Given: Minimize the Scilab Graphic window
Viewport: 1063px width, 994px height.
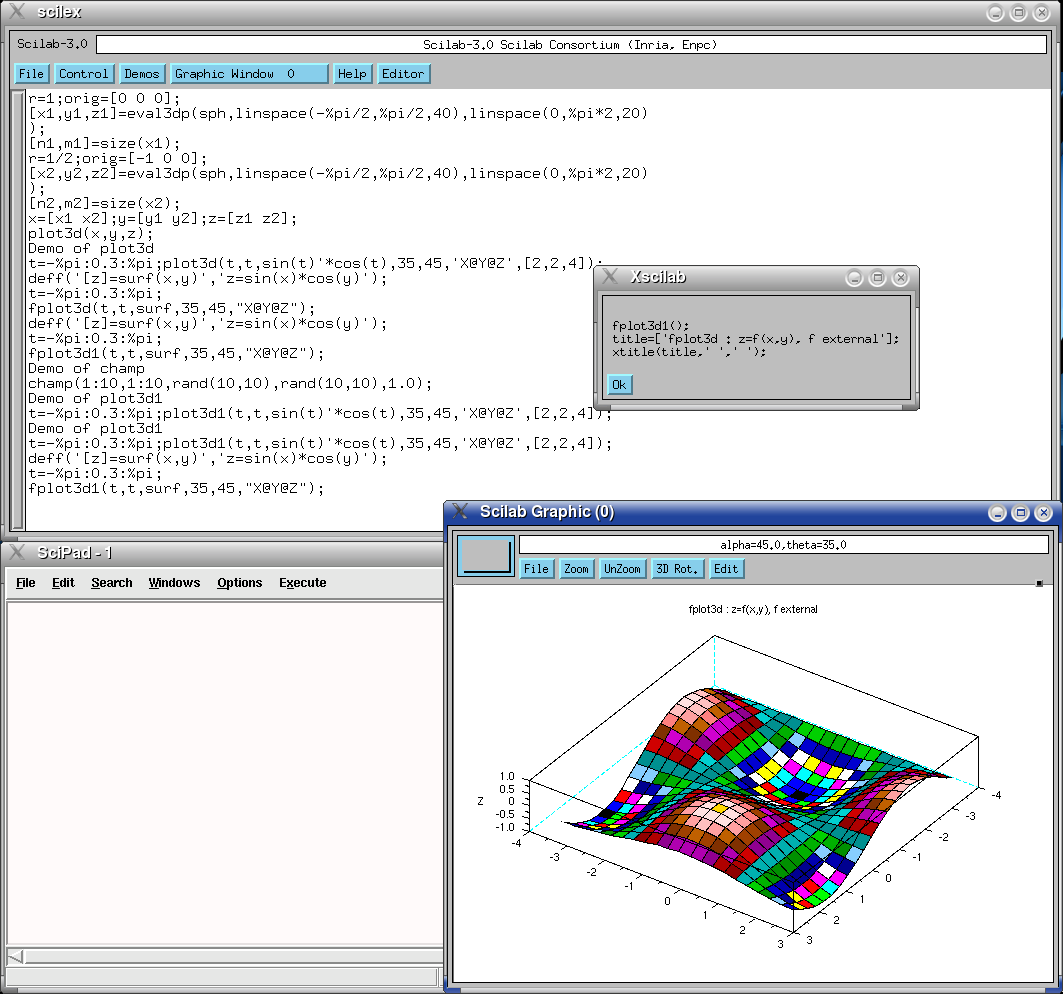Looking at the screenshot, I should coord(997,513).
